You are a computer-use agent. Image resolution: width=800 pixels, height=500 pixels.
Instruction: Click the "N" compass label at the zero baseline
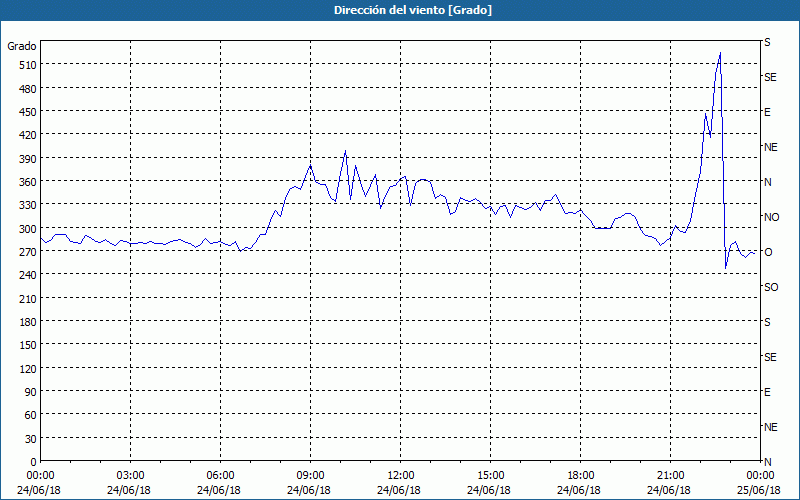click(x=767, y=462)
